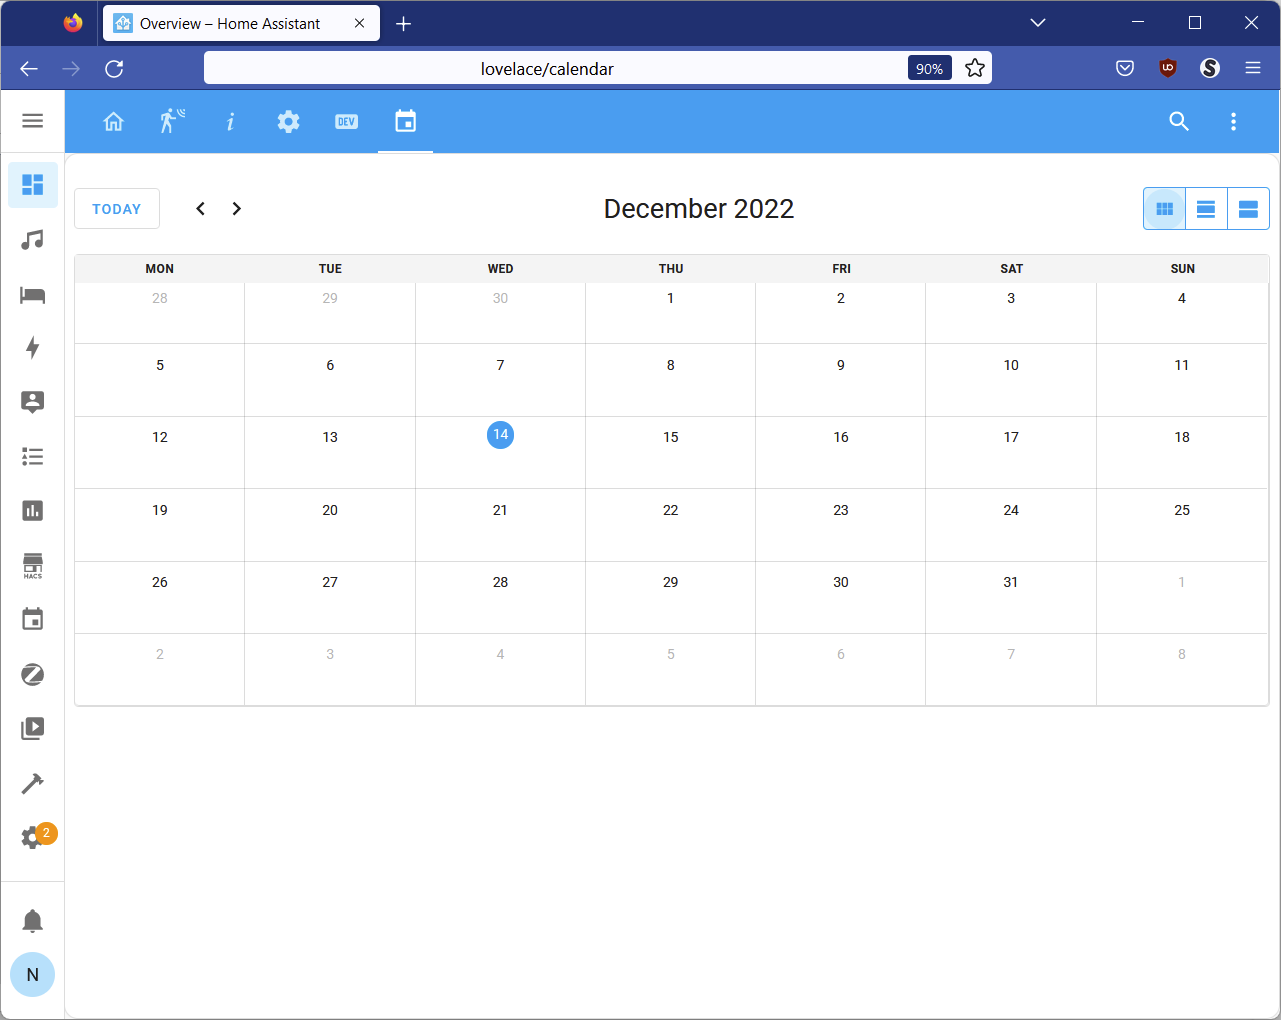This screenshot has height=1020, width=1281.
Task: Collapse the sidebar using hamburger menu
Action: point(32,121)
